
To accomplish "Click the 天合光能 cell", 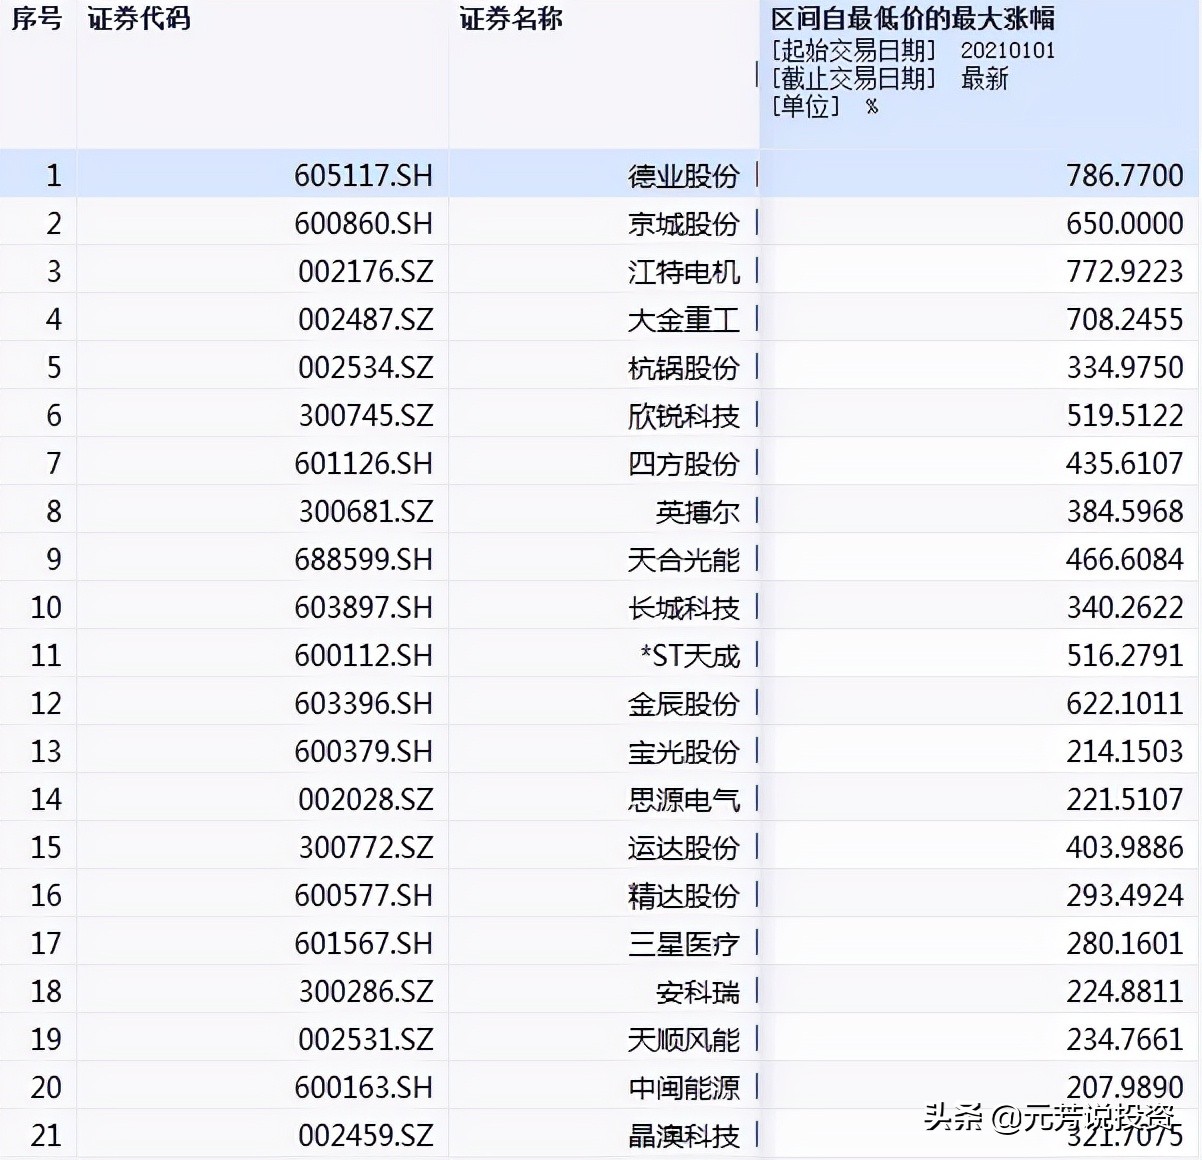I will (x=684, y=560).
